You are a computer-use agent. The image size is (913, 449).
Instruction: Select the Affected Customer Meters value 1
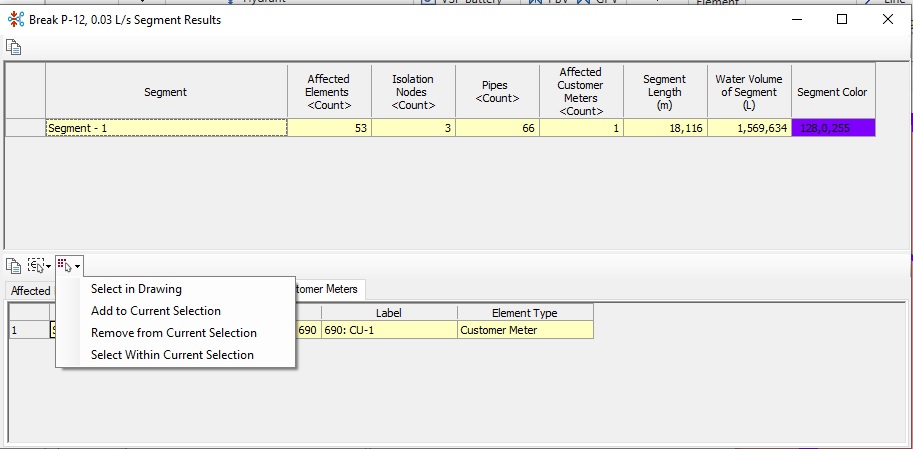(x=581, y=128)
